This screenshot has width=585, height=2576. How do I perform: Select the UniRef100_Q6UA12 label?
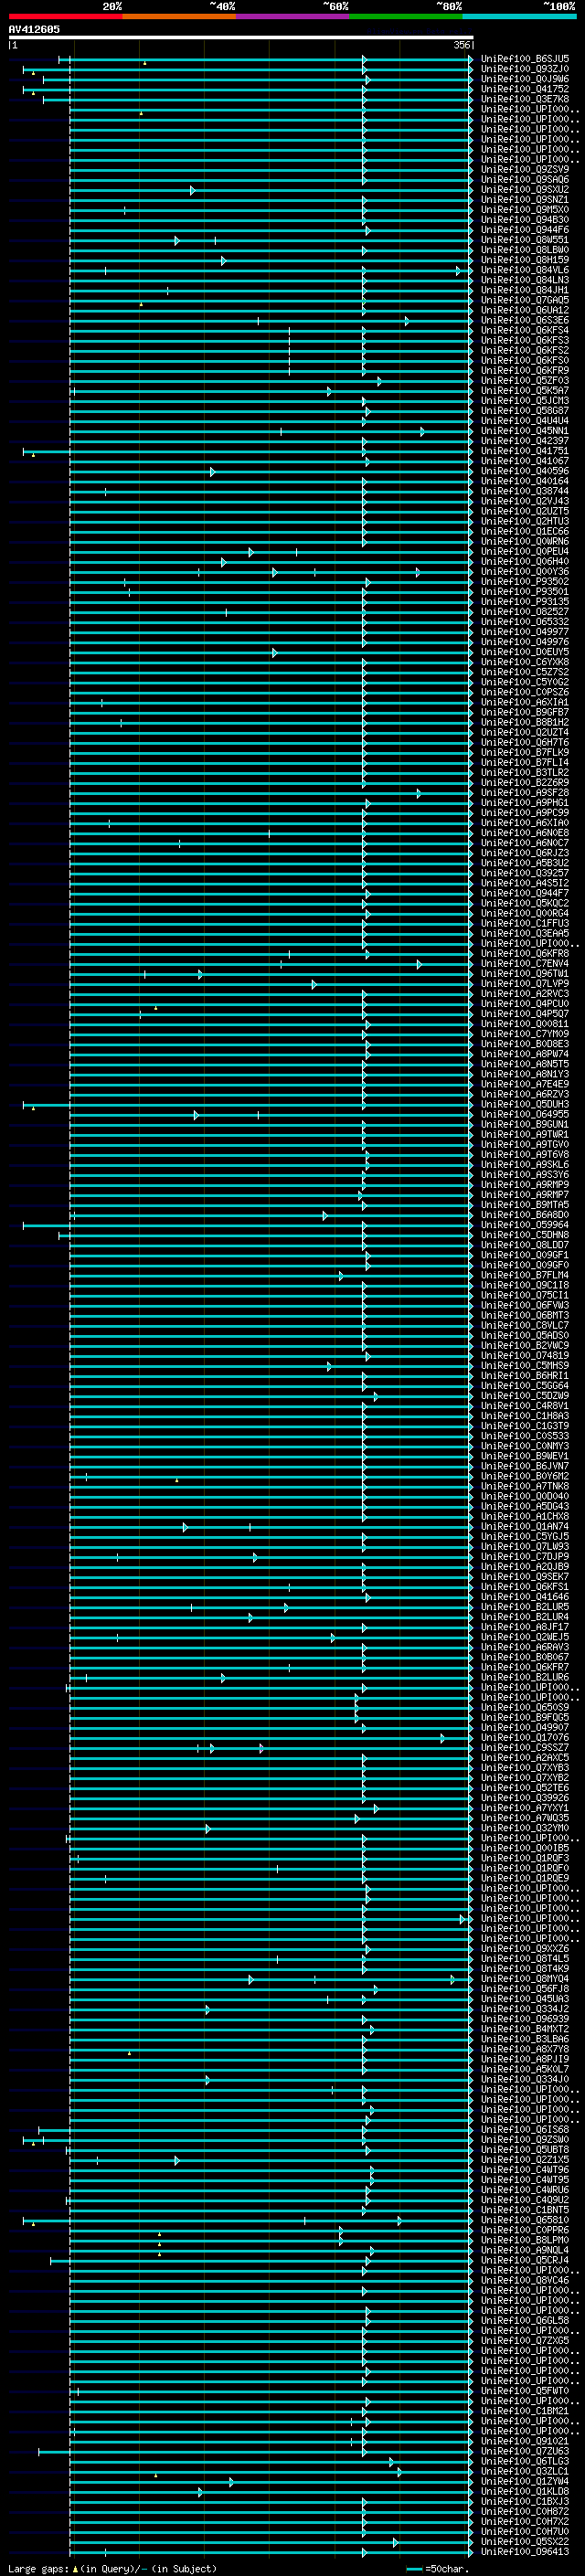coord(525,310)
